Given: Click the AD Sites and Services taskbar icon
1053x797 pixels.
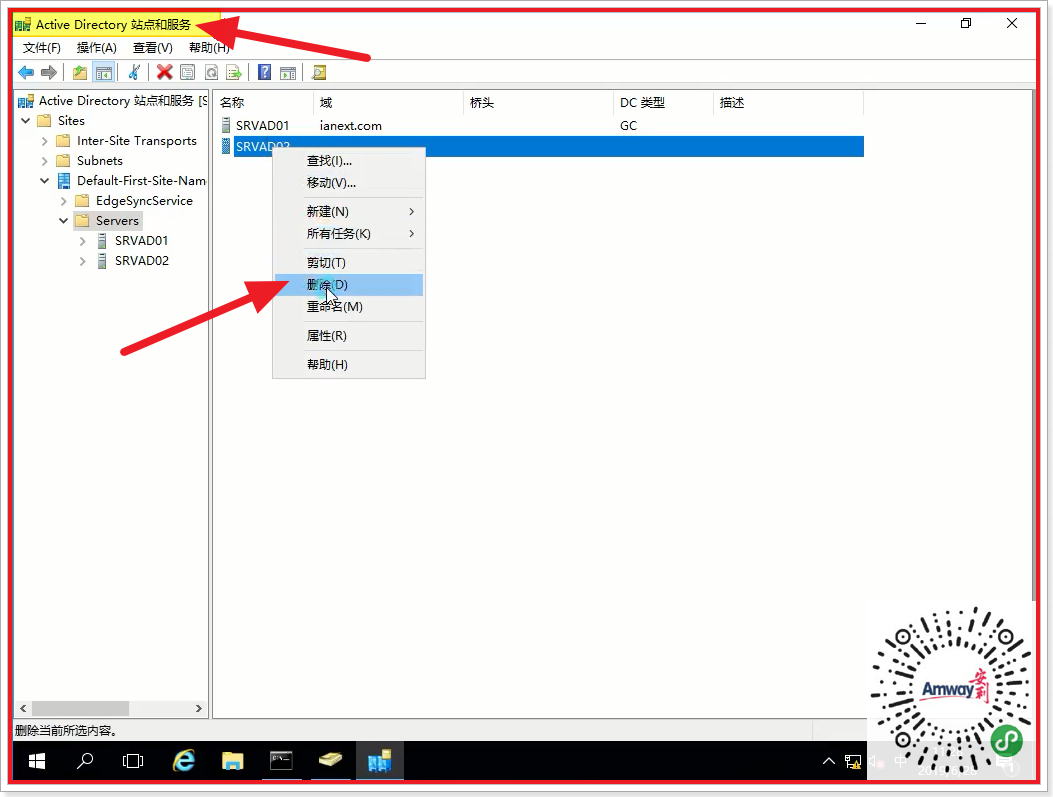Looking at the screenshot, I should click(379, 761).
